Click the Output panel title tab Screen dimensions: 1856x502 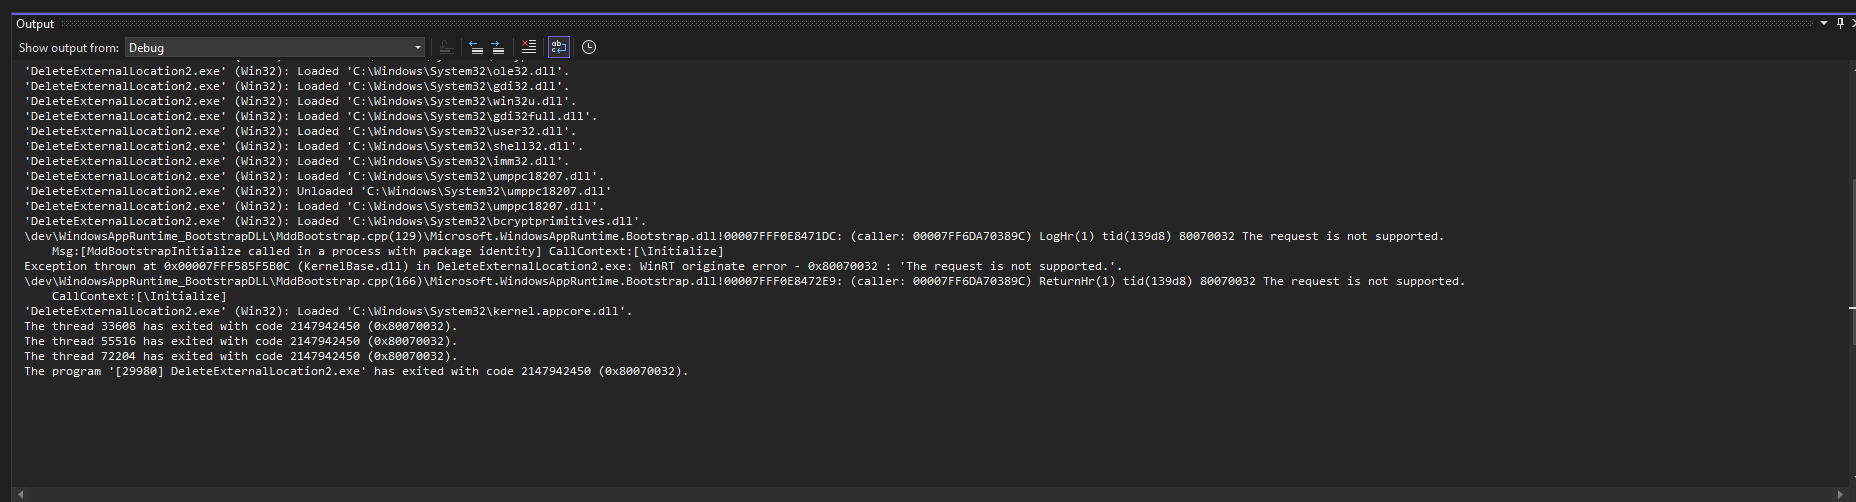35,24
